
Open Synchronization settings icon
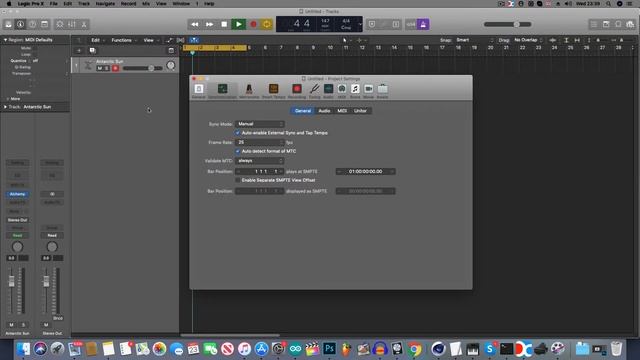point(222,91)
